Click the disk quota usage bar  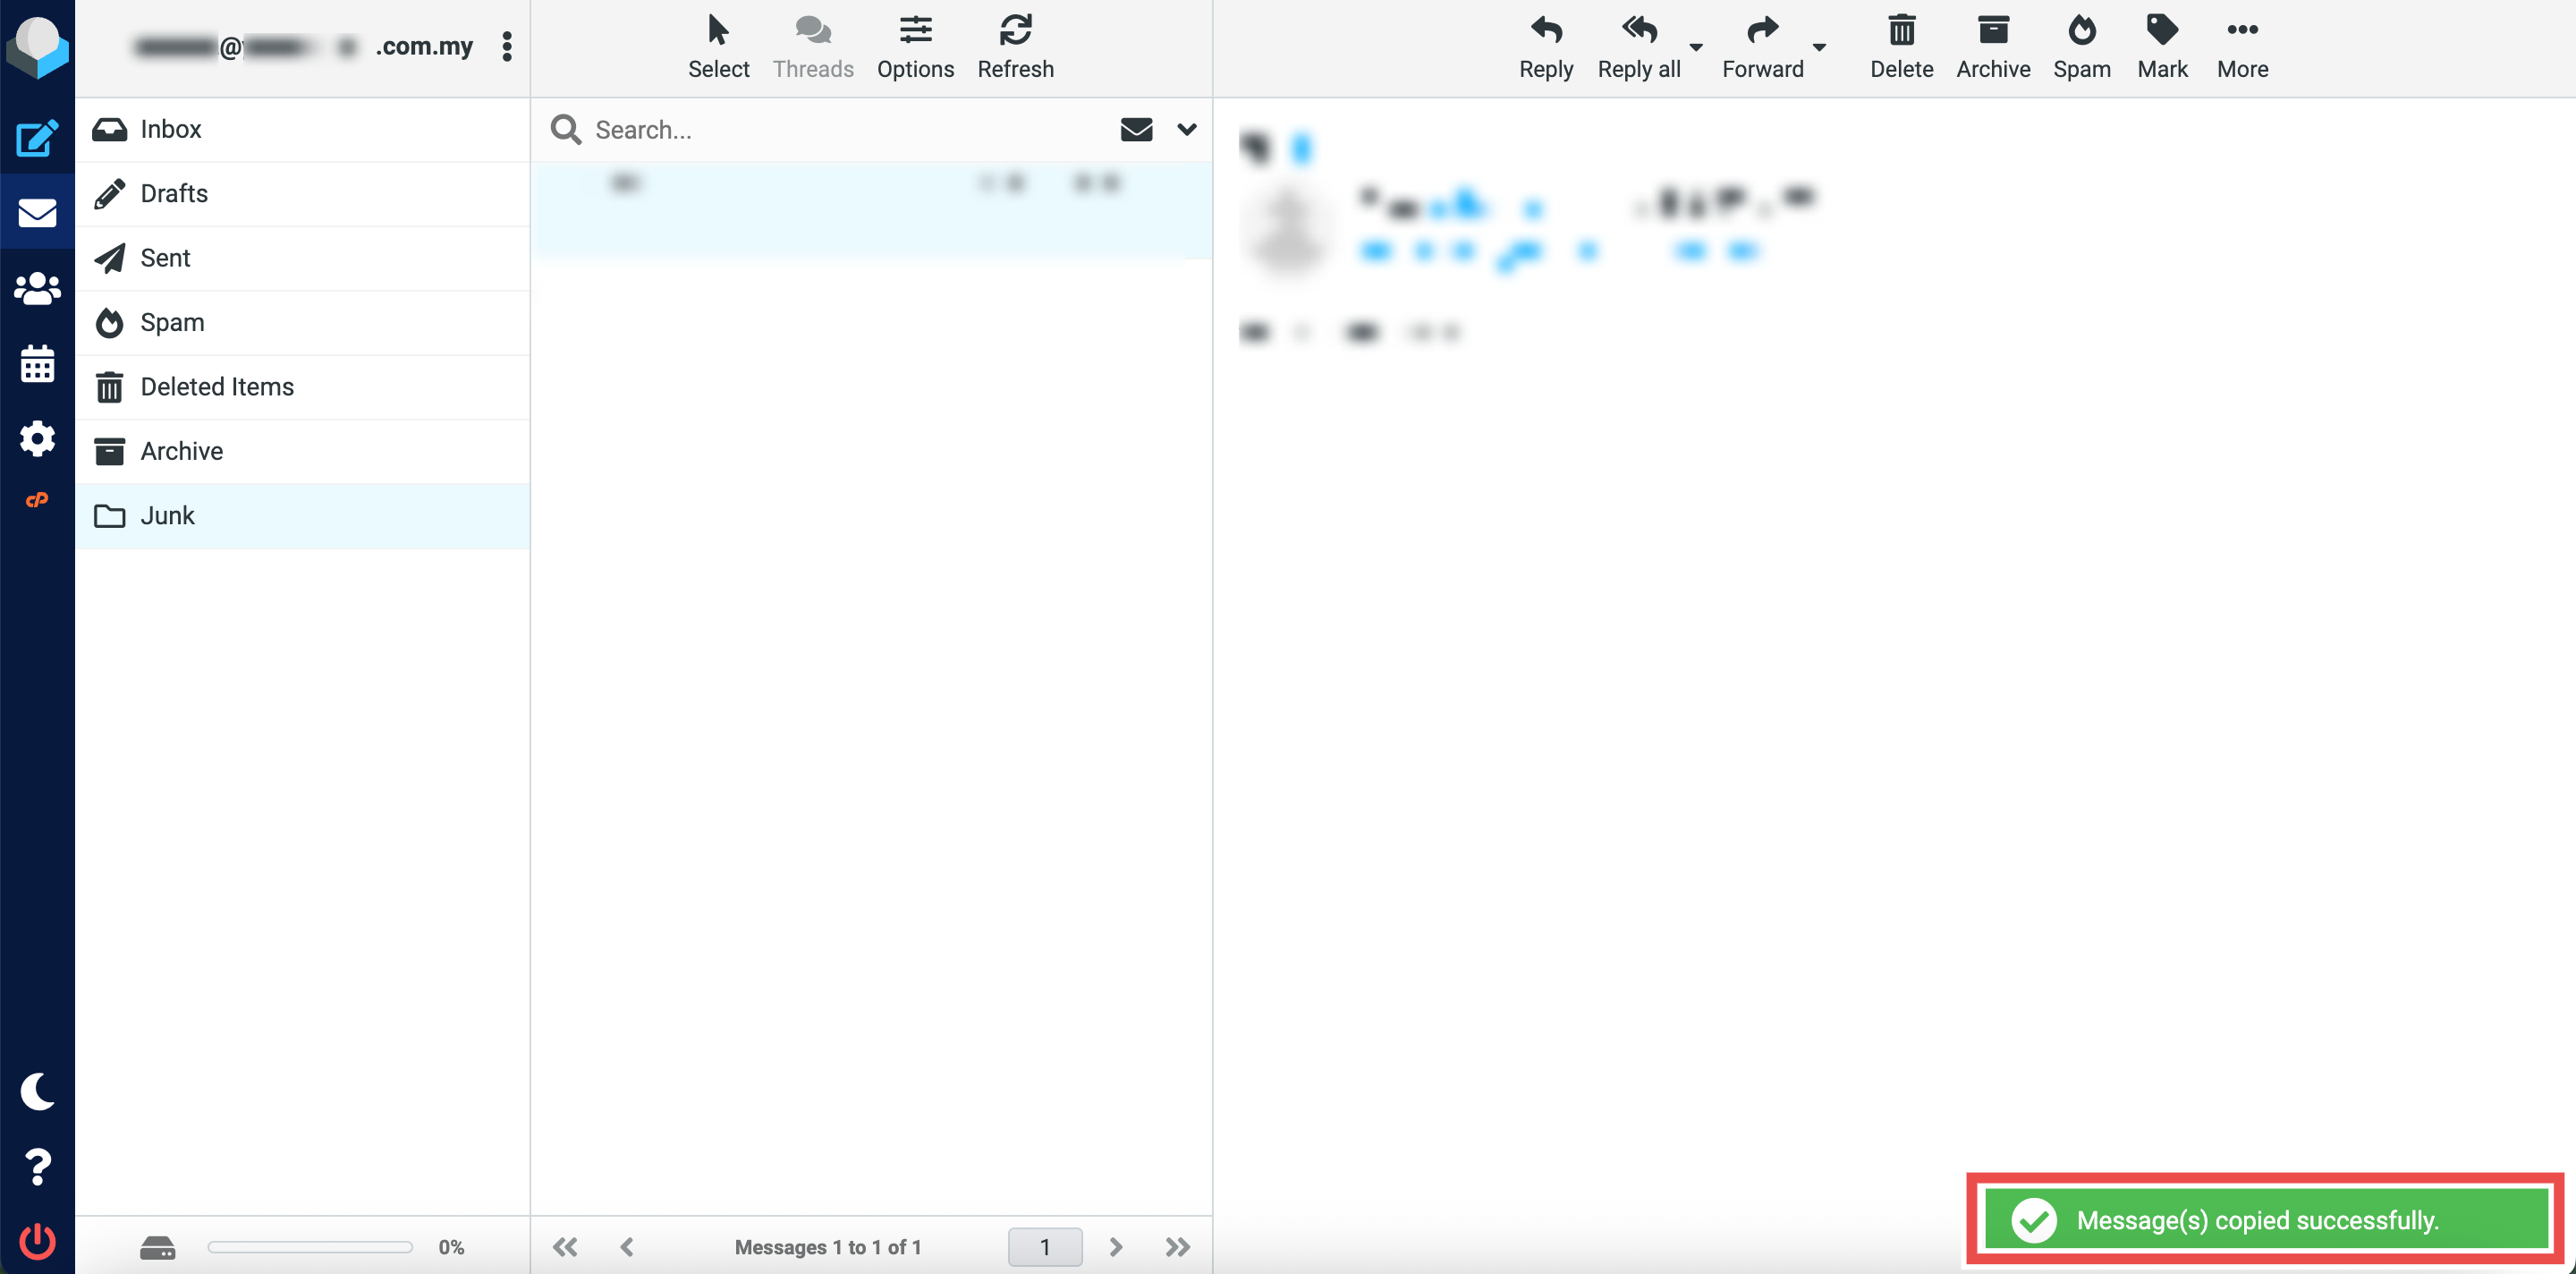click(x=310, y=1246)
